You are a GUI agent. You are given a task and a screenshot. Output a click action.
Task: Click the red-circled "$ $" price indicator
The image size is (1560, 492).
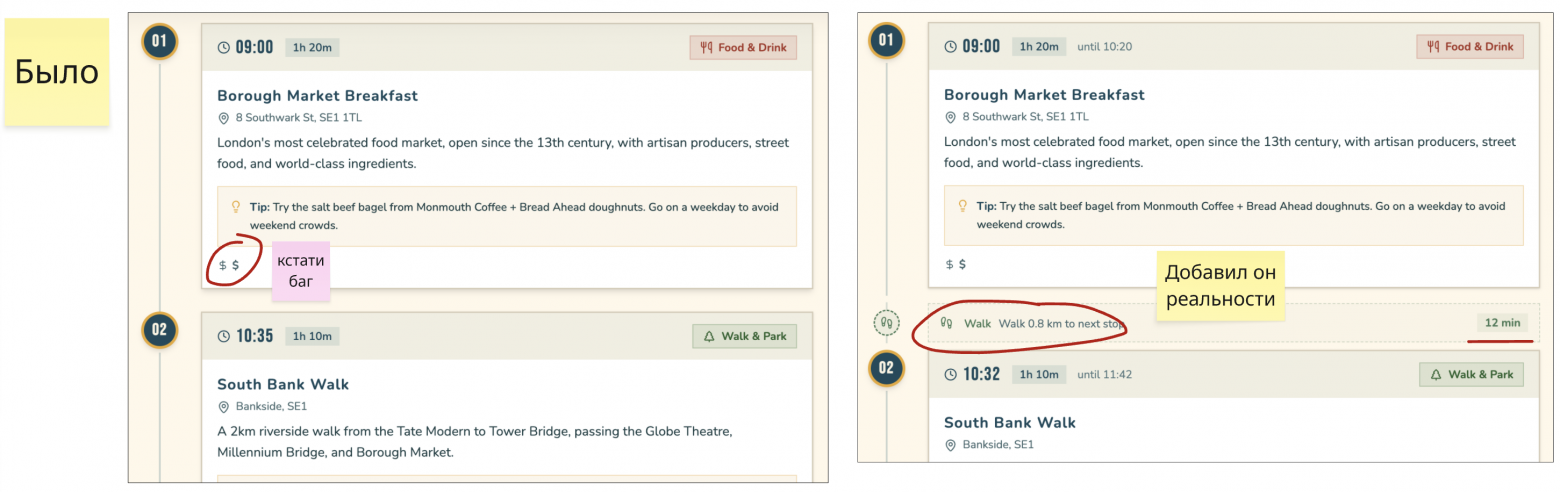pos(230,265)
